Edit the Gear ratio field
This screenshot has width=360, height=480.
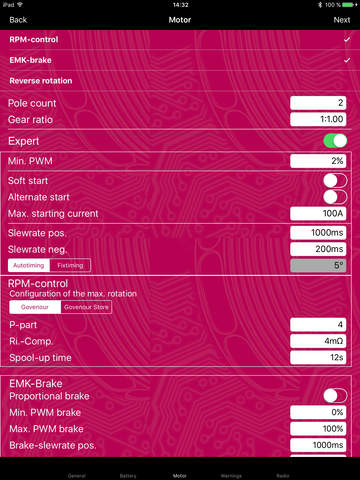(318, 119)
